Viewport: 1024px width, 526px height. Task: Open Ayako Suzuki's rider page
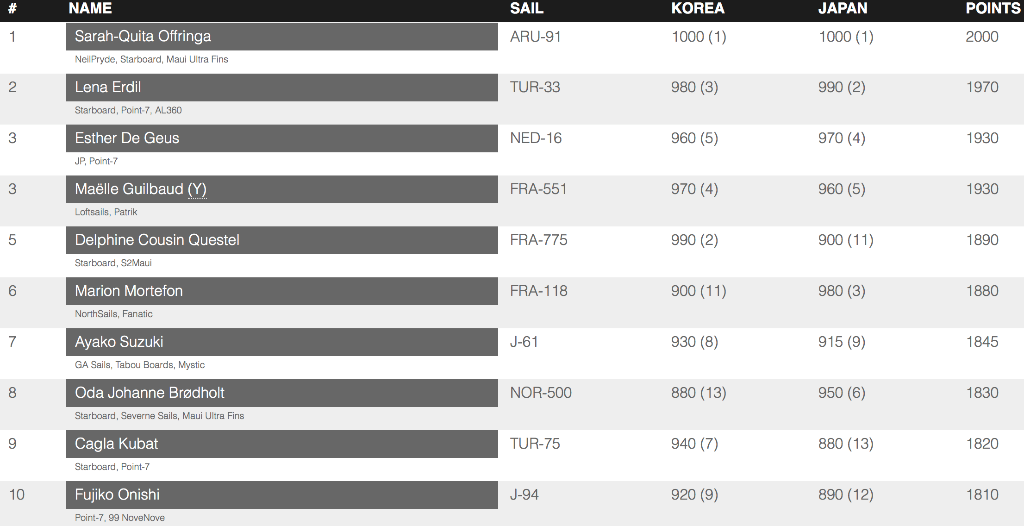(x=281, y=342)
